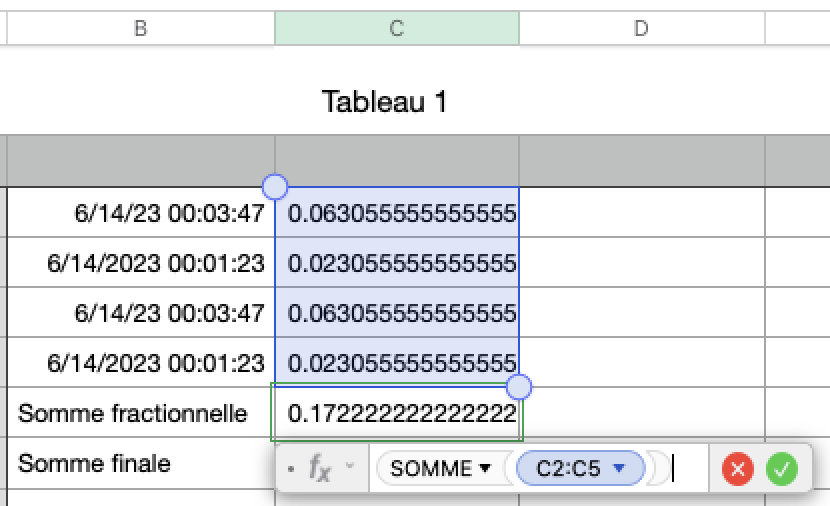Image resolution: width=830 pixels, height=506 pixels.
Task: Click top selection handle of range C2:C5
Action: pyautogui.click(x=274, y=186)
